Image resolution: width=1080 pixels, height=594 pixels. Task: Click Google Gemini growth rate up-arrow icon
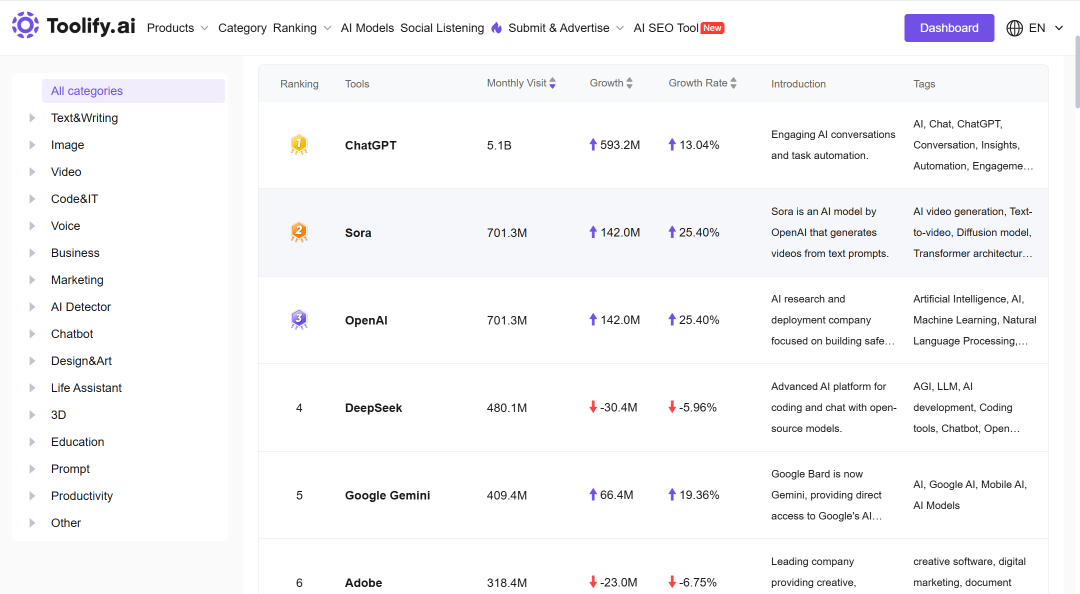coord(672,495)
